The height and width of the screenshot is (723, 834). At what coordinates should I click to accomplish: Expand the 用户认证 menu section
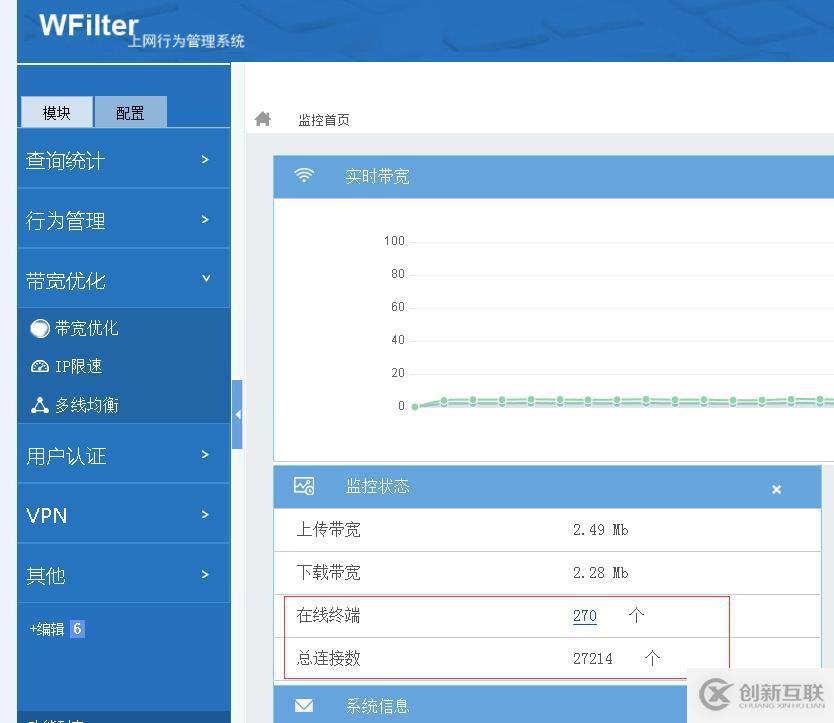122,456
